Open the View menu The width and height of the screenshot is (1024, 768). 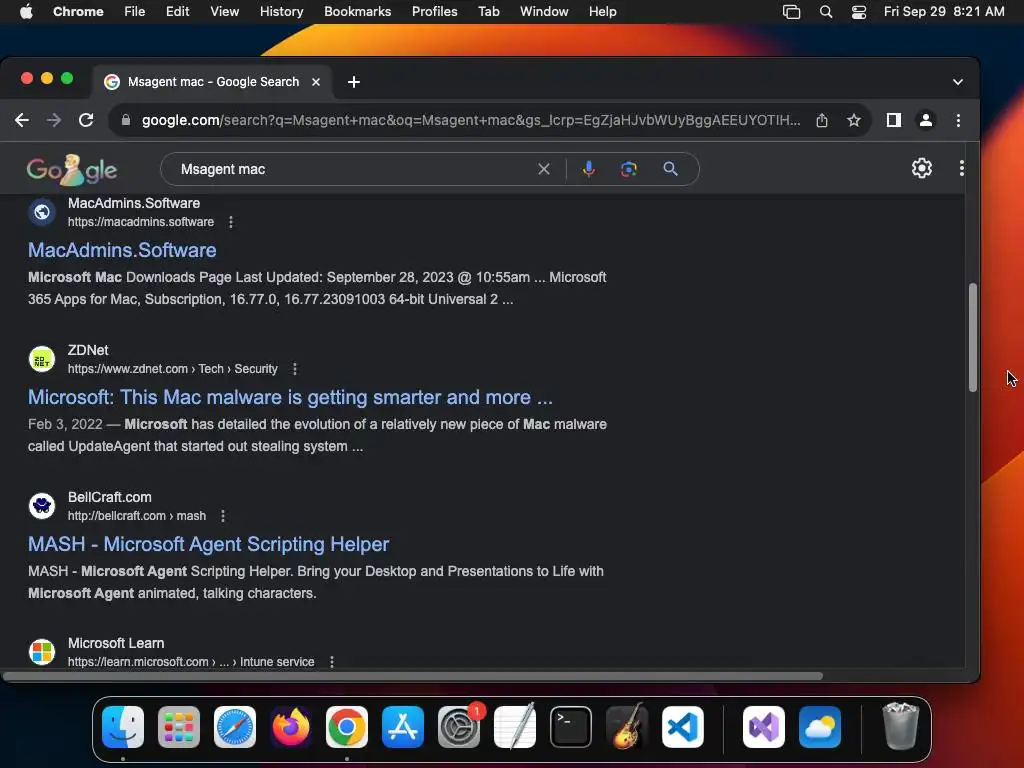(225, 12)
